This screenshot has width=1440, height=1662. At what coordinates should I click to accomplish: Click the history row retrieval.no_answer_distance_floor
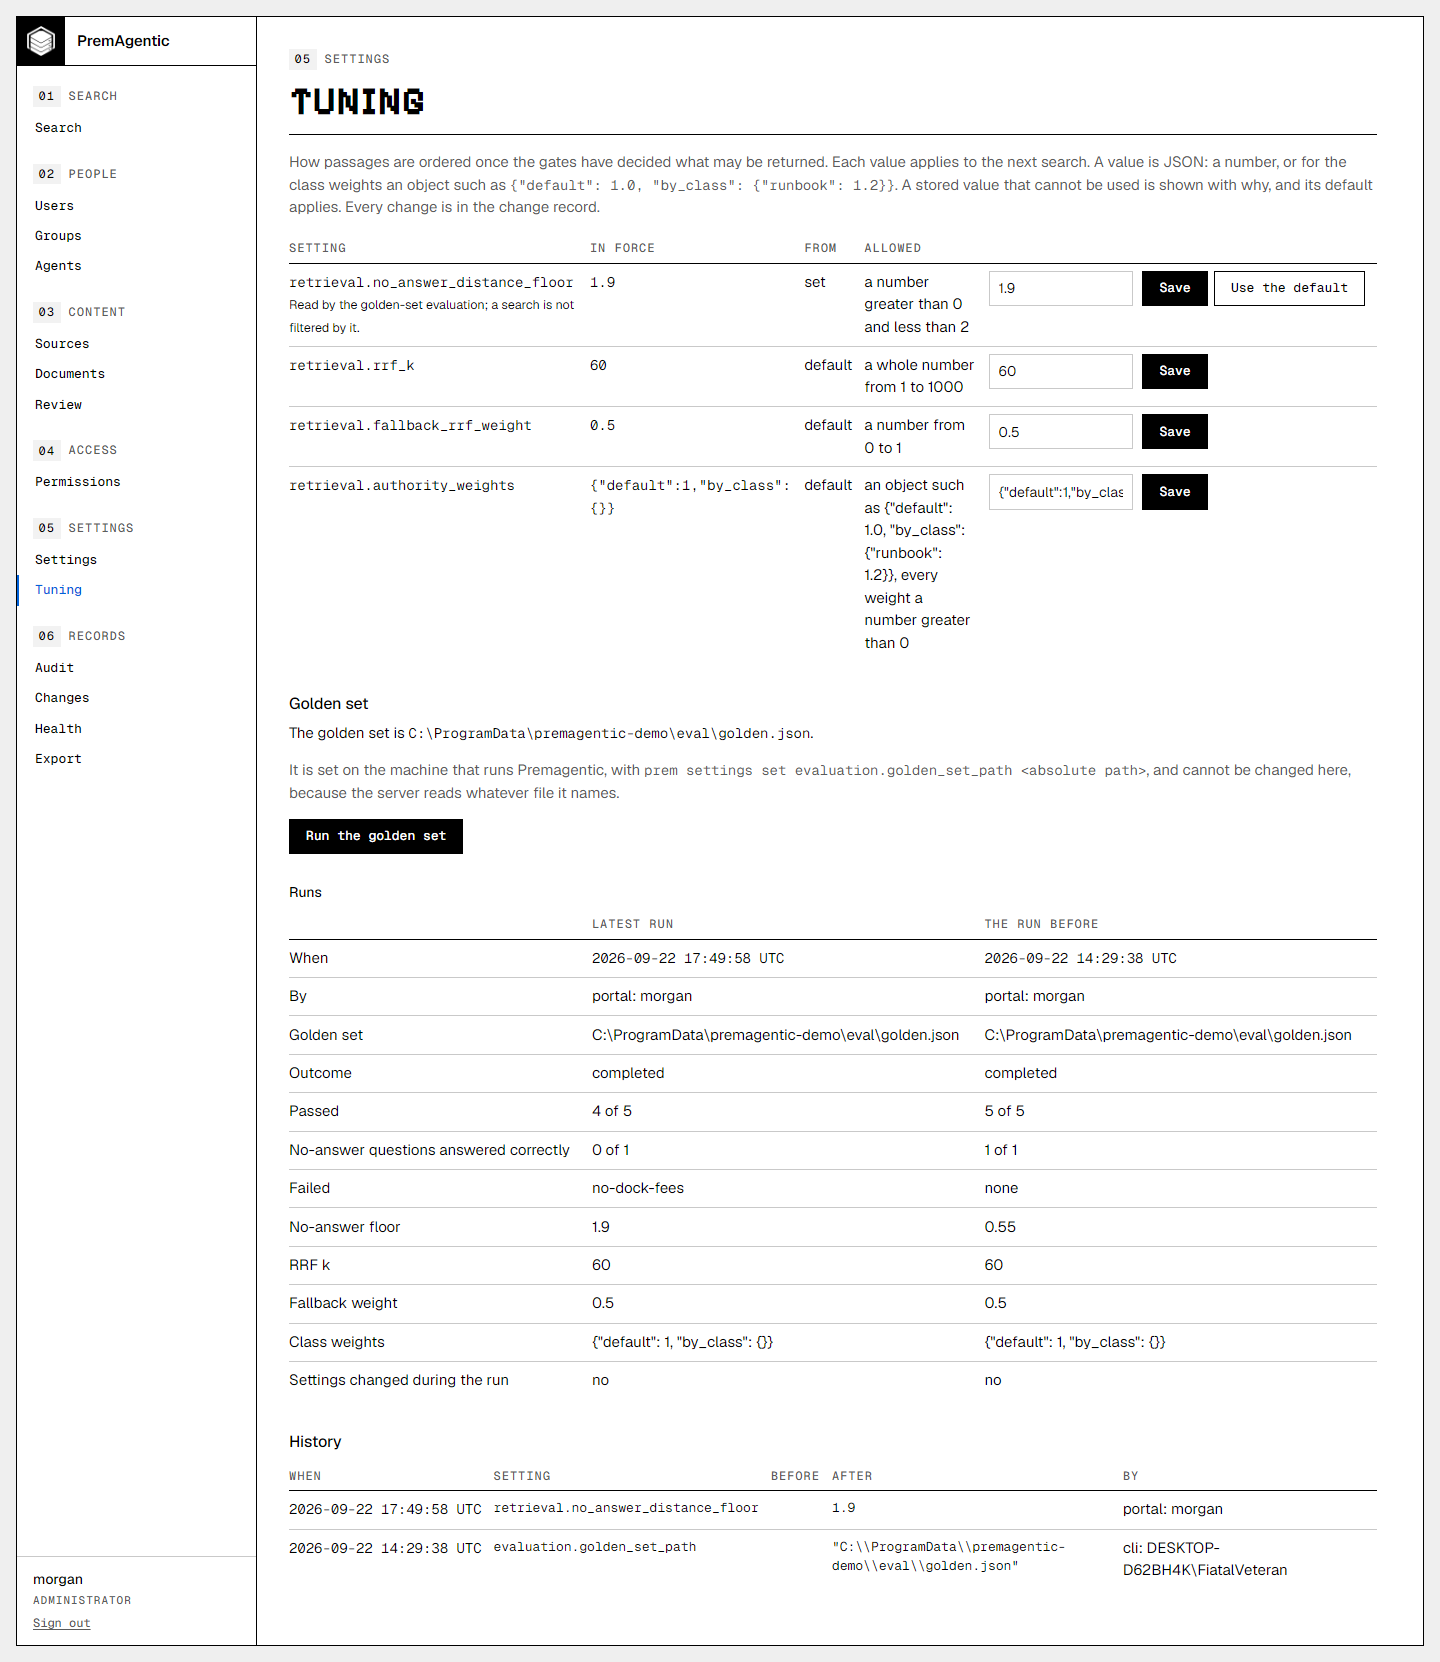626,1508
